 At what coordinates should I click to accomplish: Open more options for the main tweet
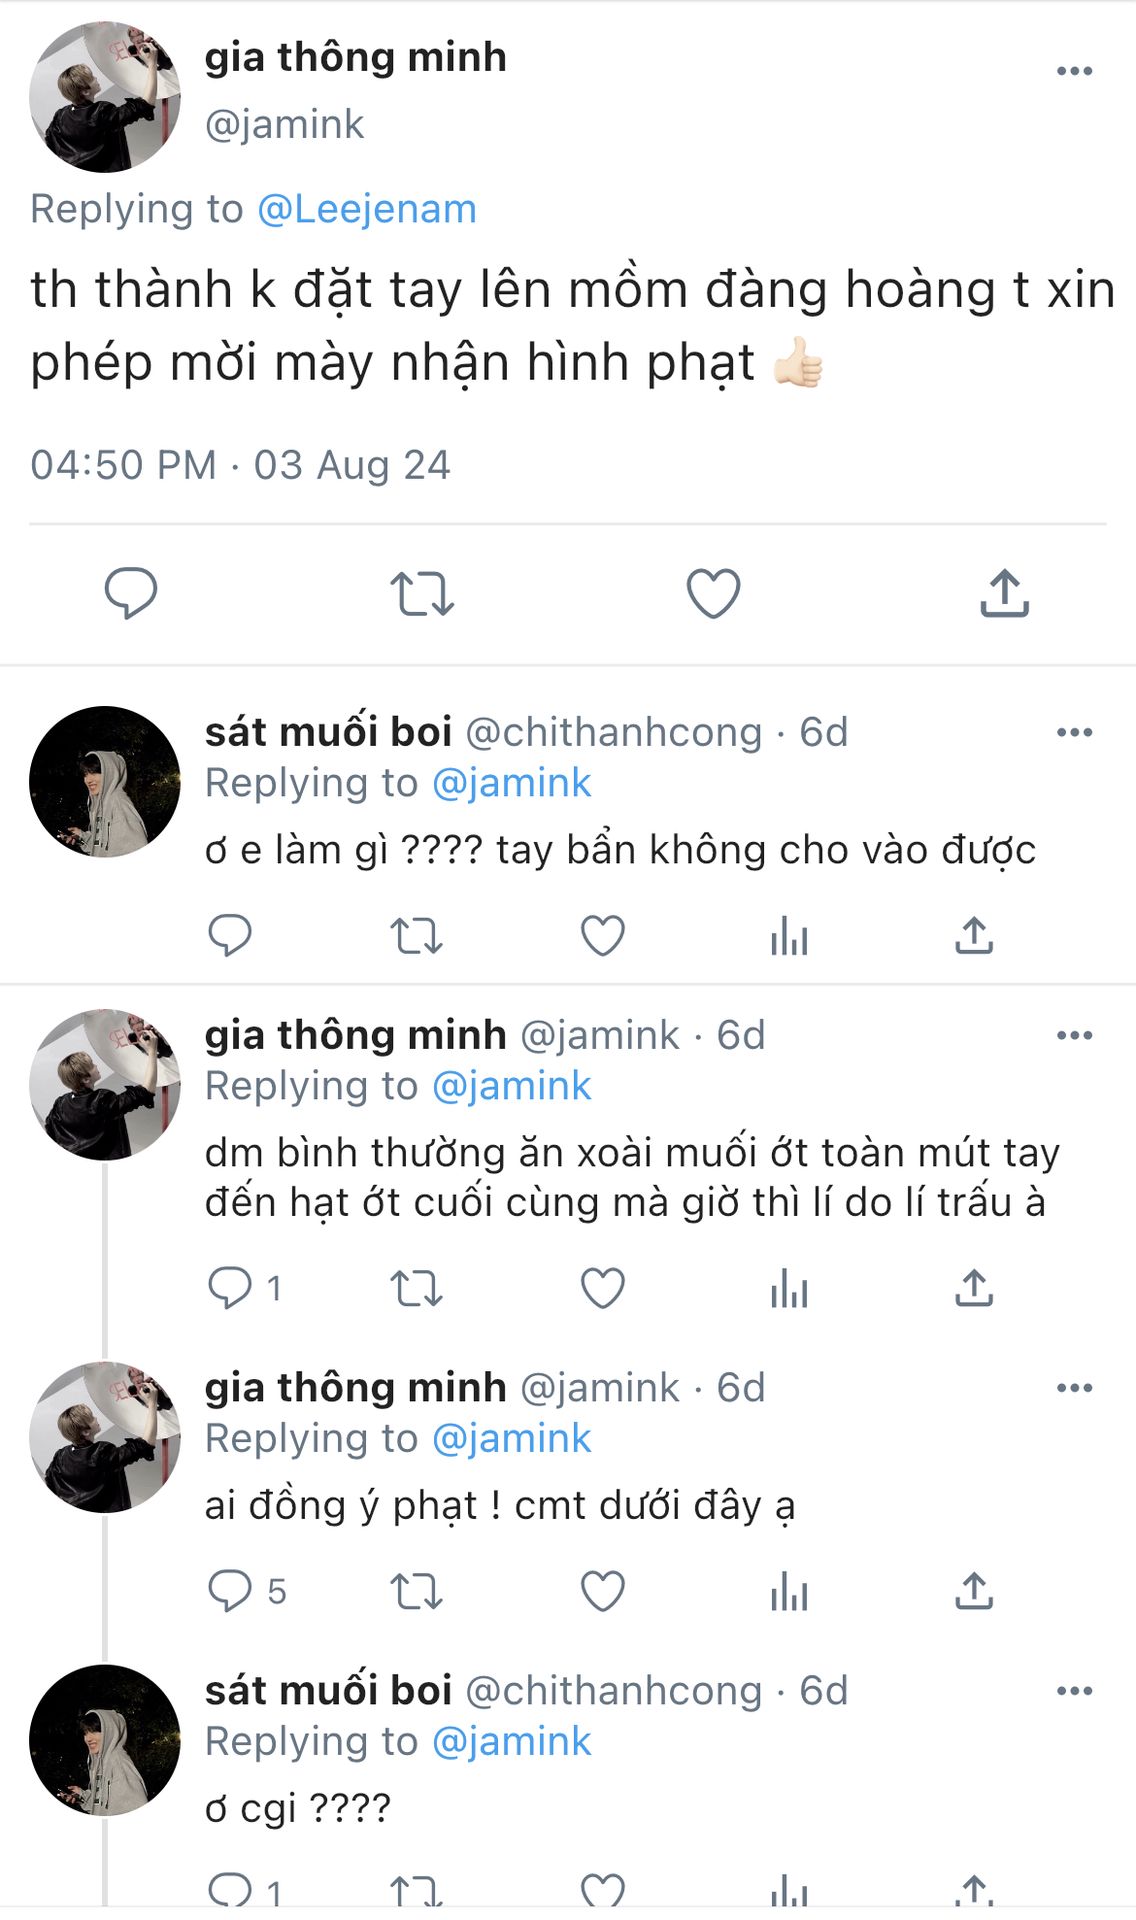(x=1074, y=71)
